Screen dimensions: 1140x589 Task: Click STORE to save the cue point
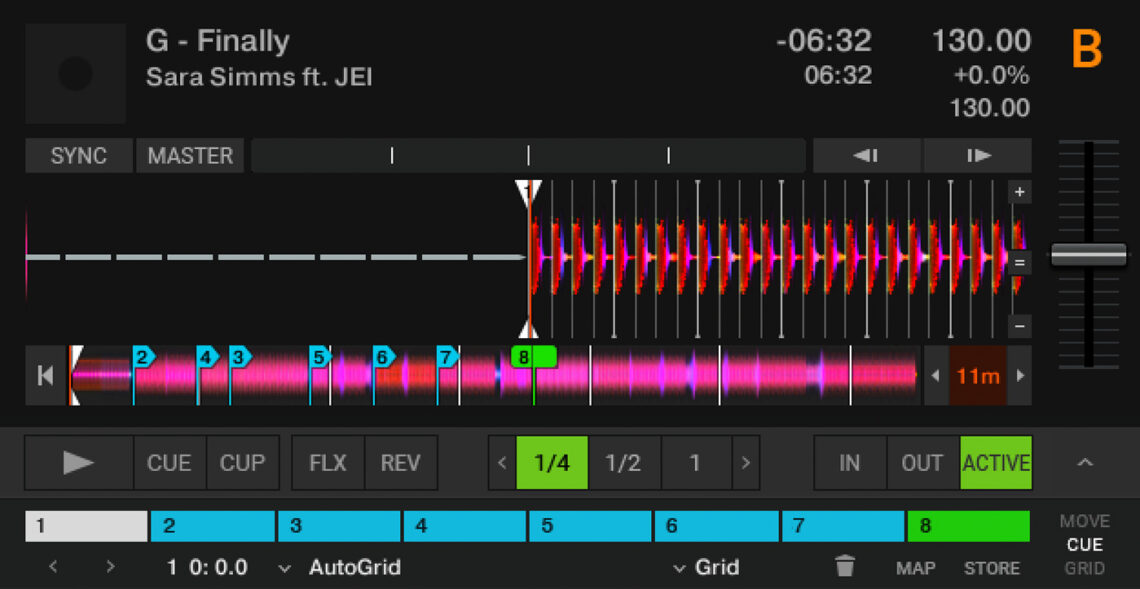tap(991, 567)
